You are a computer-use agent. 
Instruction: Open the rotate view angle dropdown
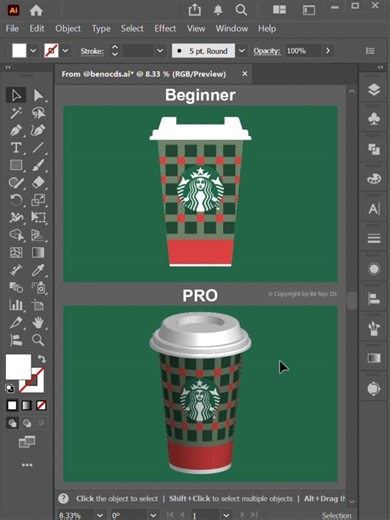click(x=153, y=515)
